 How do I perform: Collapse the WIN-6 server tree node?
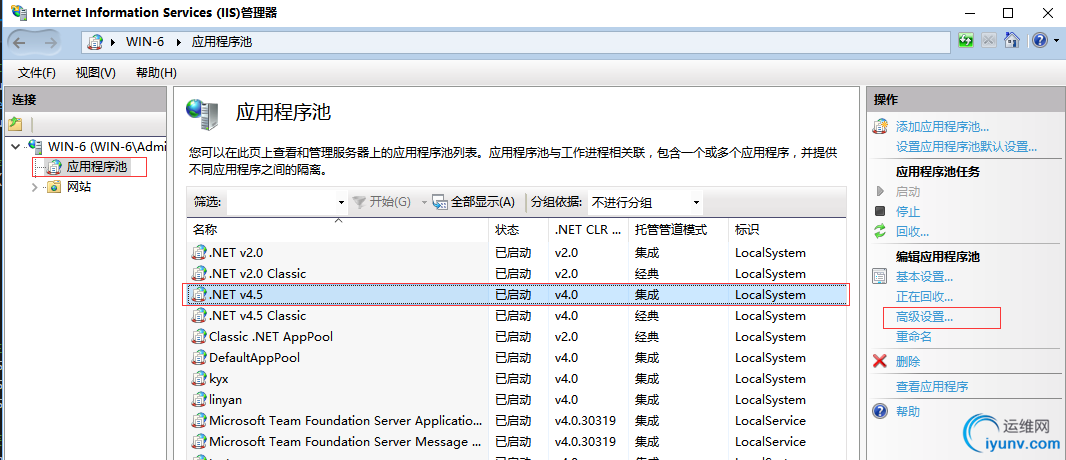pyautogui.click(x=16, y=146)
